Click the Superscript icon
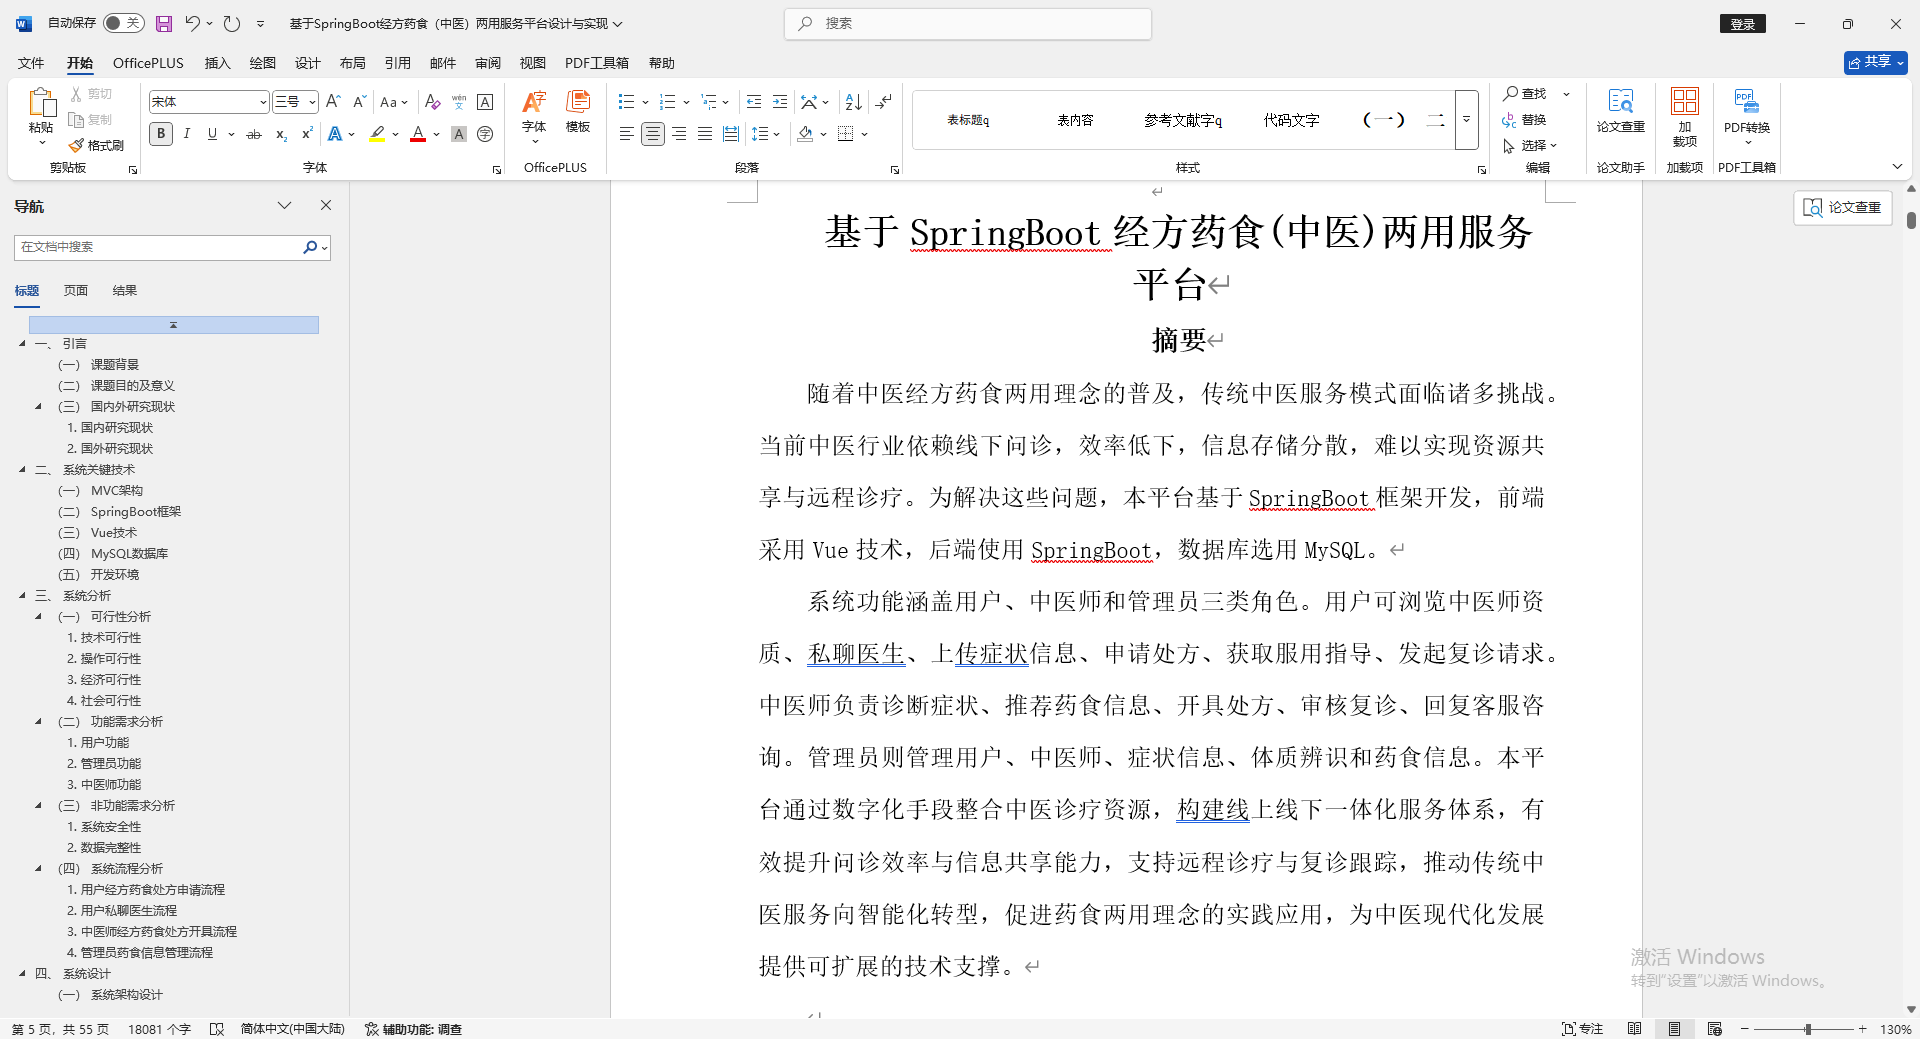Image resolution: width=1920 pixels, height=1039 pixels. [x=307, y=134]
